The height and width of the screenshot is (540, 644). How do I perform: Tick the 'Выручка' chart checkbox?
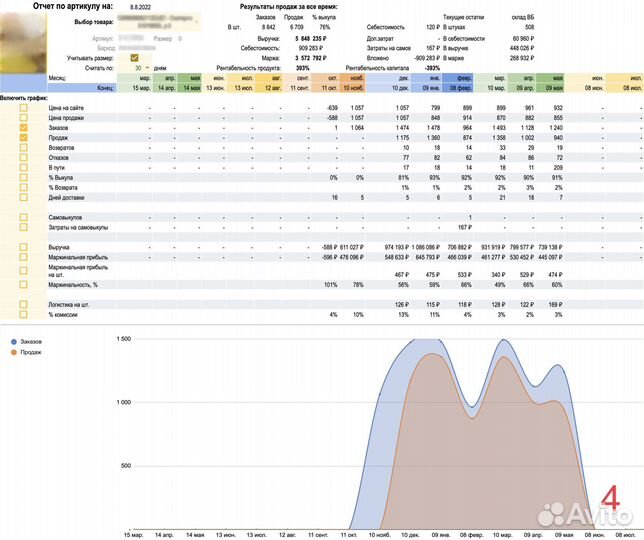pyautogui.click(x=24, y=246)
